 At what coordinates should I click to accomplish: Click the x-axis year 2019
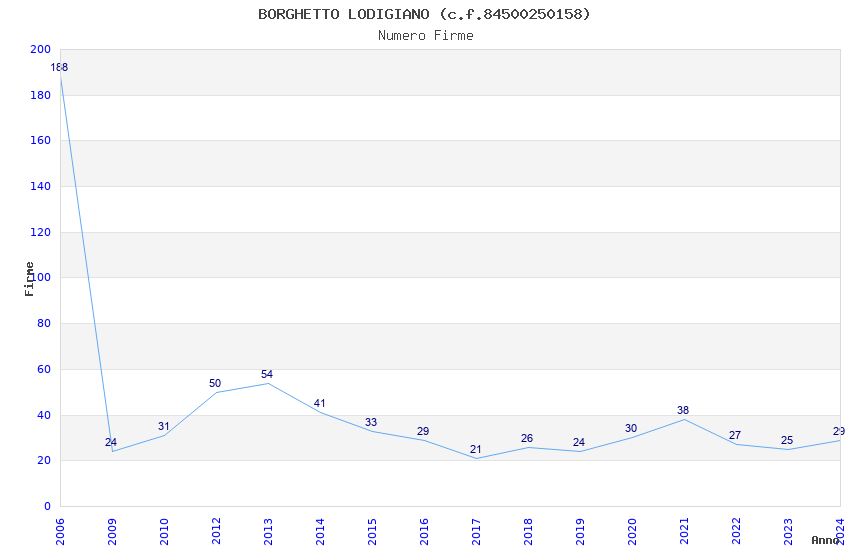[580, 532]
